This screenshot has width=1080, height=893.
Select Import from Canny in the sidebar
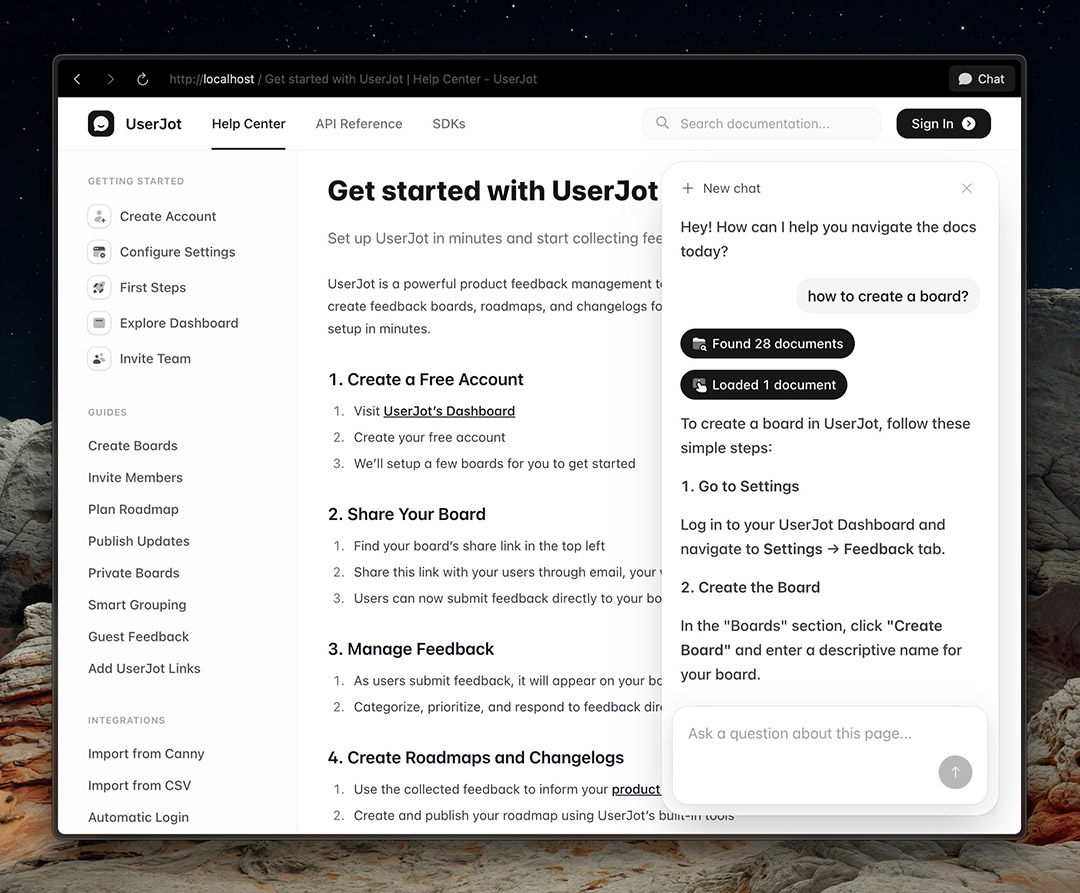[x=146, y=753]
